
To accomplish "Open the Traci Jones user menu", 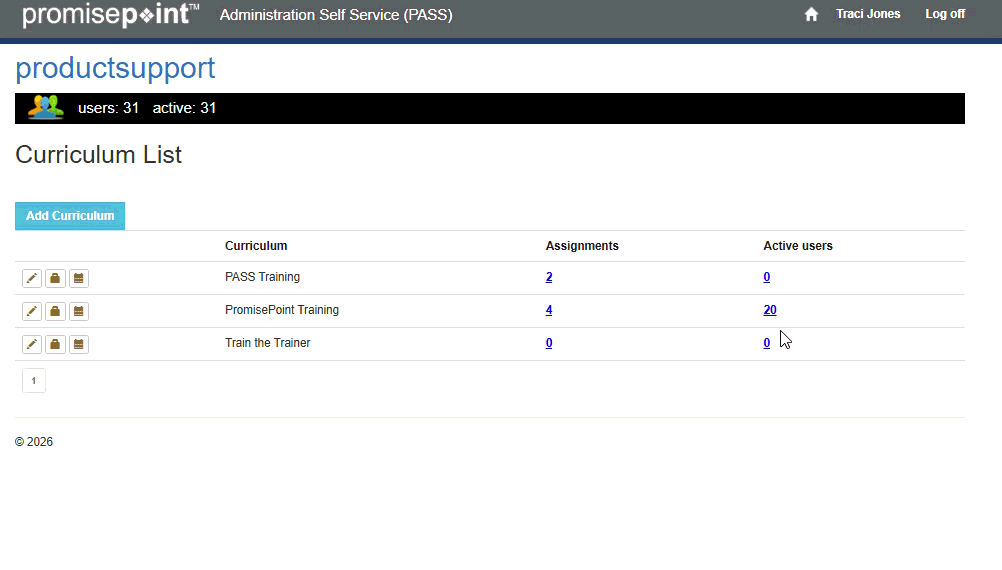I will [x=867, y=14].
